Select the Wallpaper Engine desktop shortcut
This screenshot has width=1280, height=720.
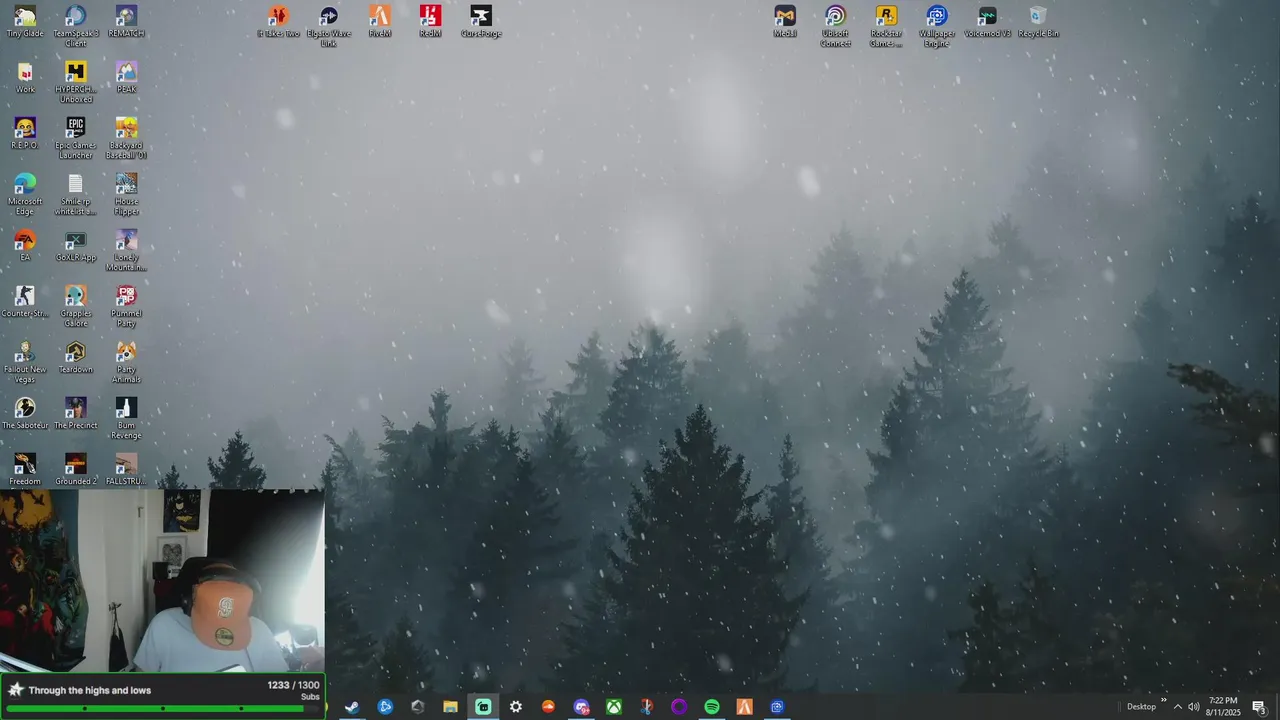pos(937,26)
